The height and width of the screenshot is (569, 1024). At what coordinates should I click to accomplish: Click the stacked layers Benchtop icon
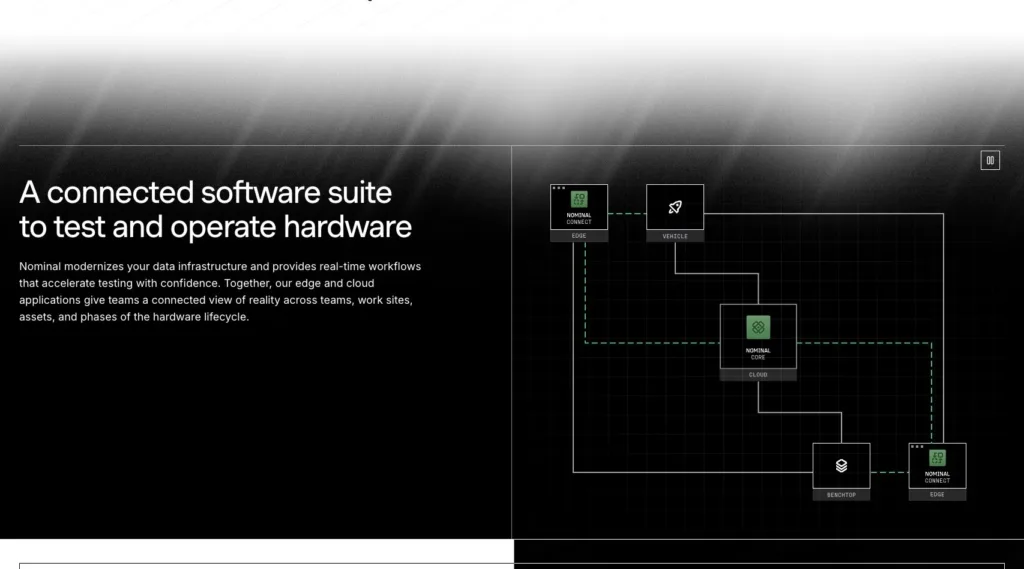pyautogui.click(x=841, y=465)
